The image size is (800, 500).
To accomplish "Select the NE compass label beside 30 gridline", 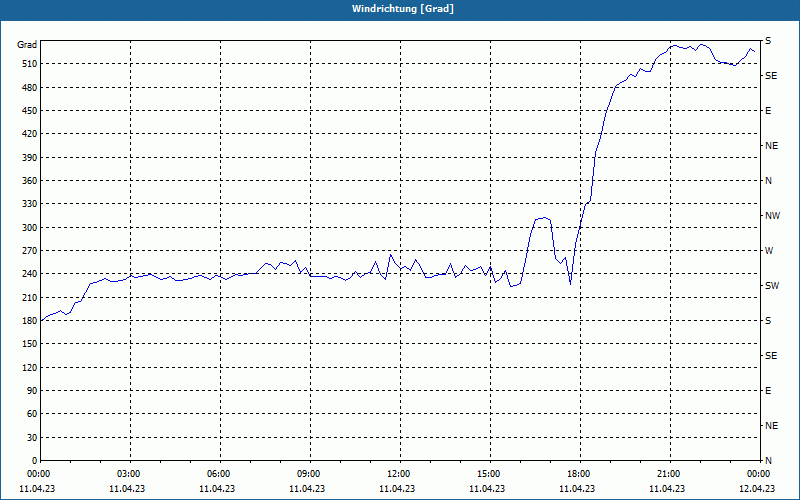I will pyautogui.click(x=771, y=426).
